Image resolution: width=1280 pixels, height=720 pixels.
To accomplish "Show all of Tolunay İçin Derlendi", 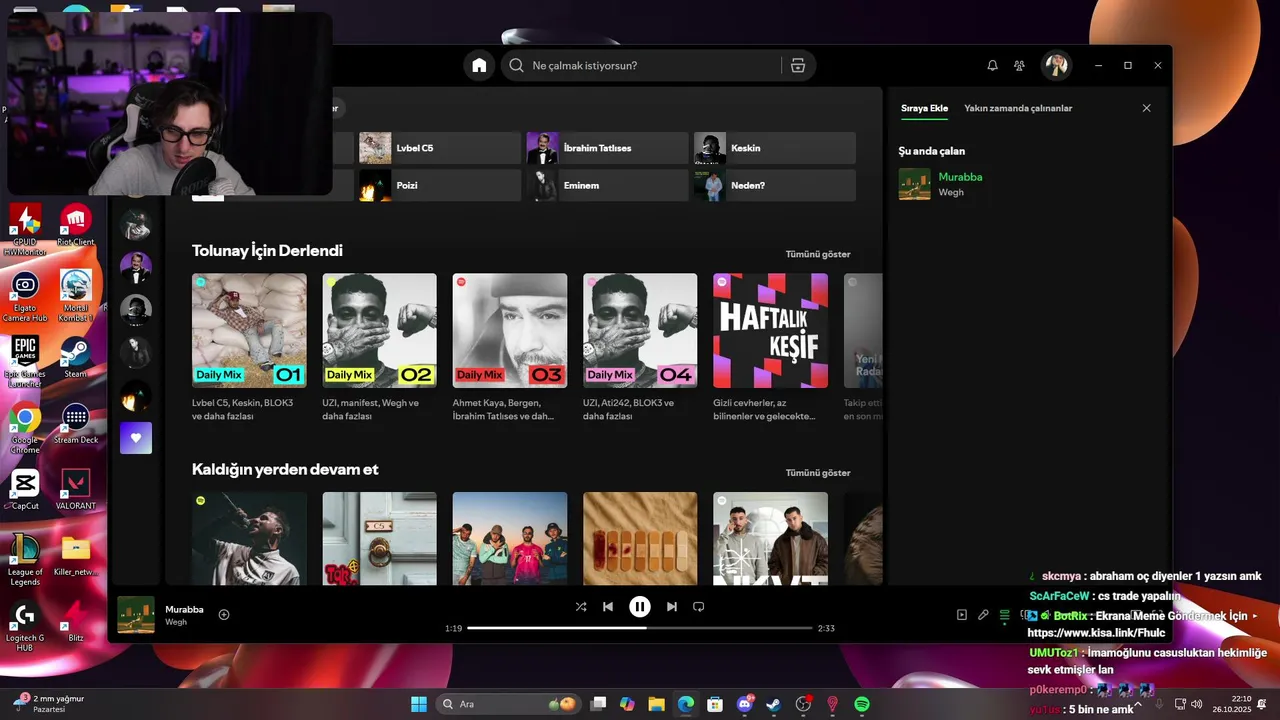I will point(818,254).
